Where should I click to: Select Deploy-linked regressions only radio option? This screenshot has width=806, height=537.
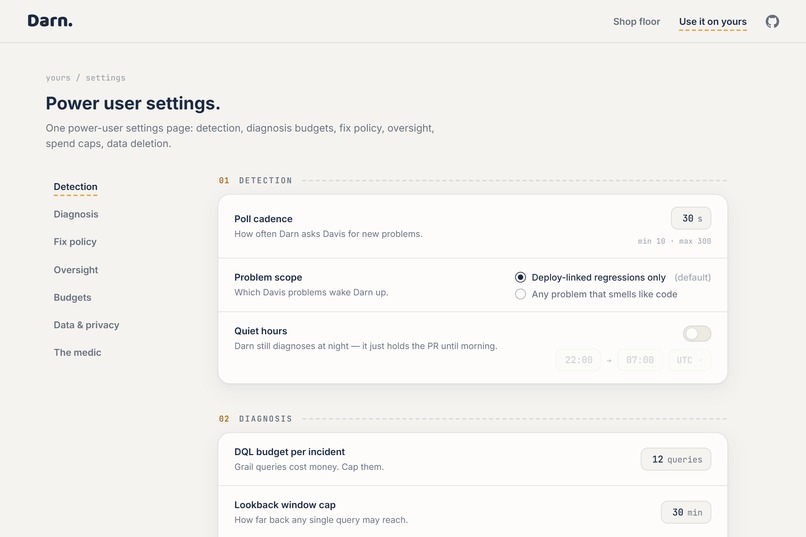520,277
